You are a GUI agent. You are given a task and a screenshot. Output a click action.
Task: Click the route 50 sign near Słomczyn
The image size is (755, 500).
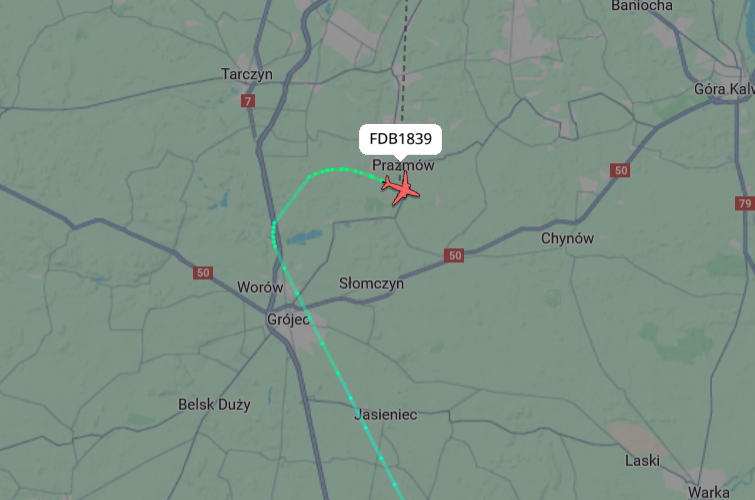point(454,255)
